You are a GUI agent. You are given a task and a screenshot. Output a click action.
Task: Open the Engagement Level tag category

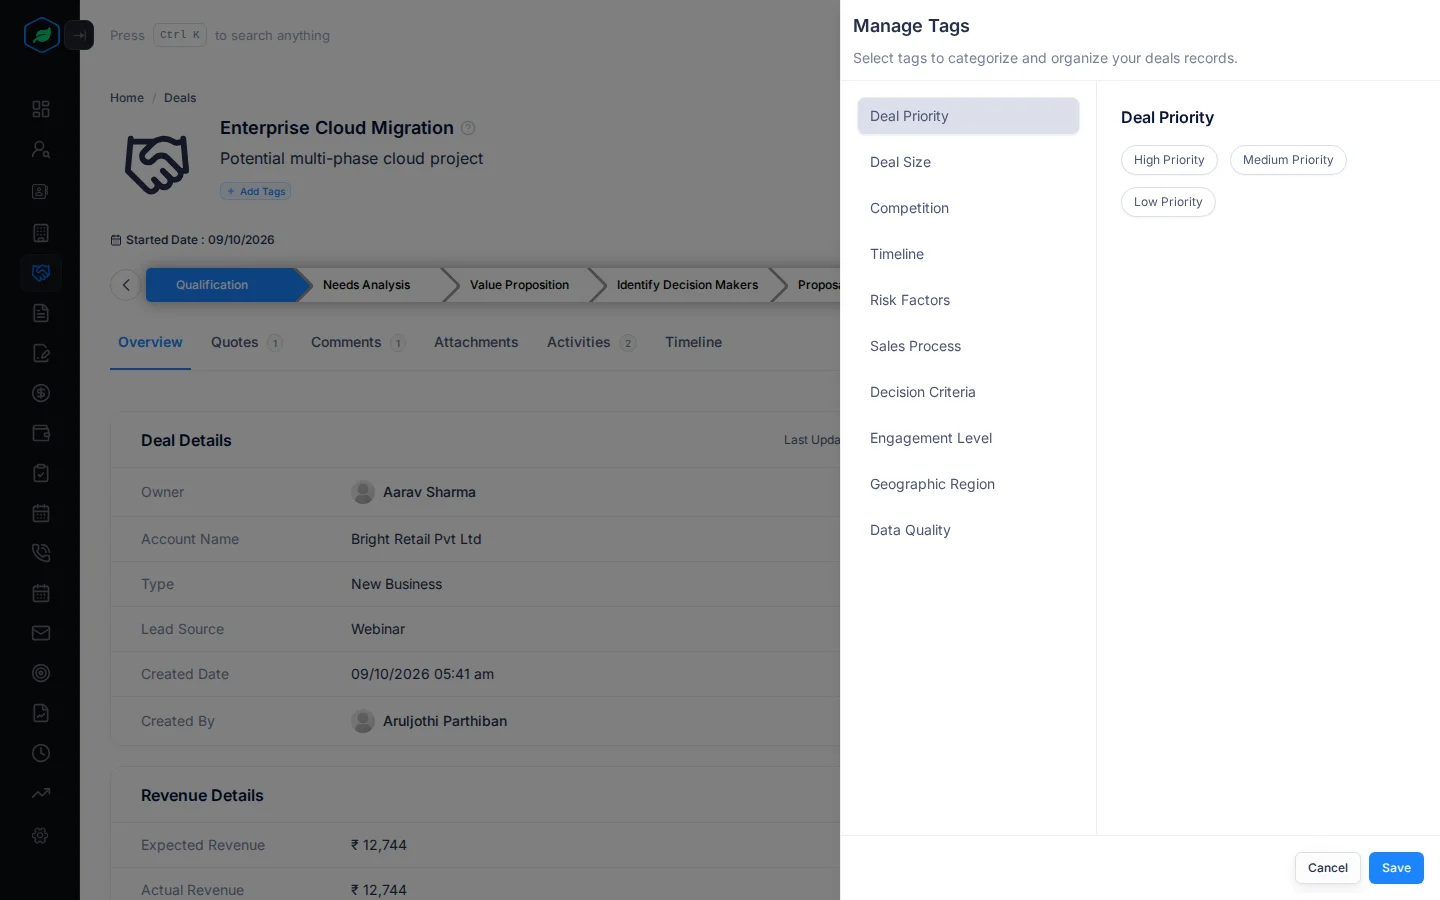coord(968,438)
